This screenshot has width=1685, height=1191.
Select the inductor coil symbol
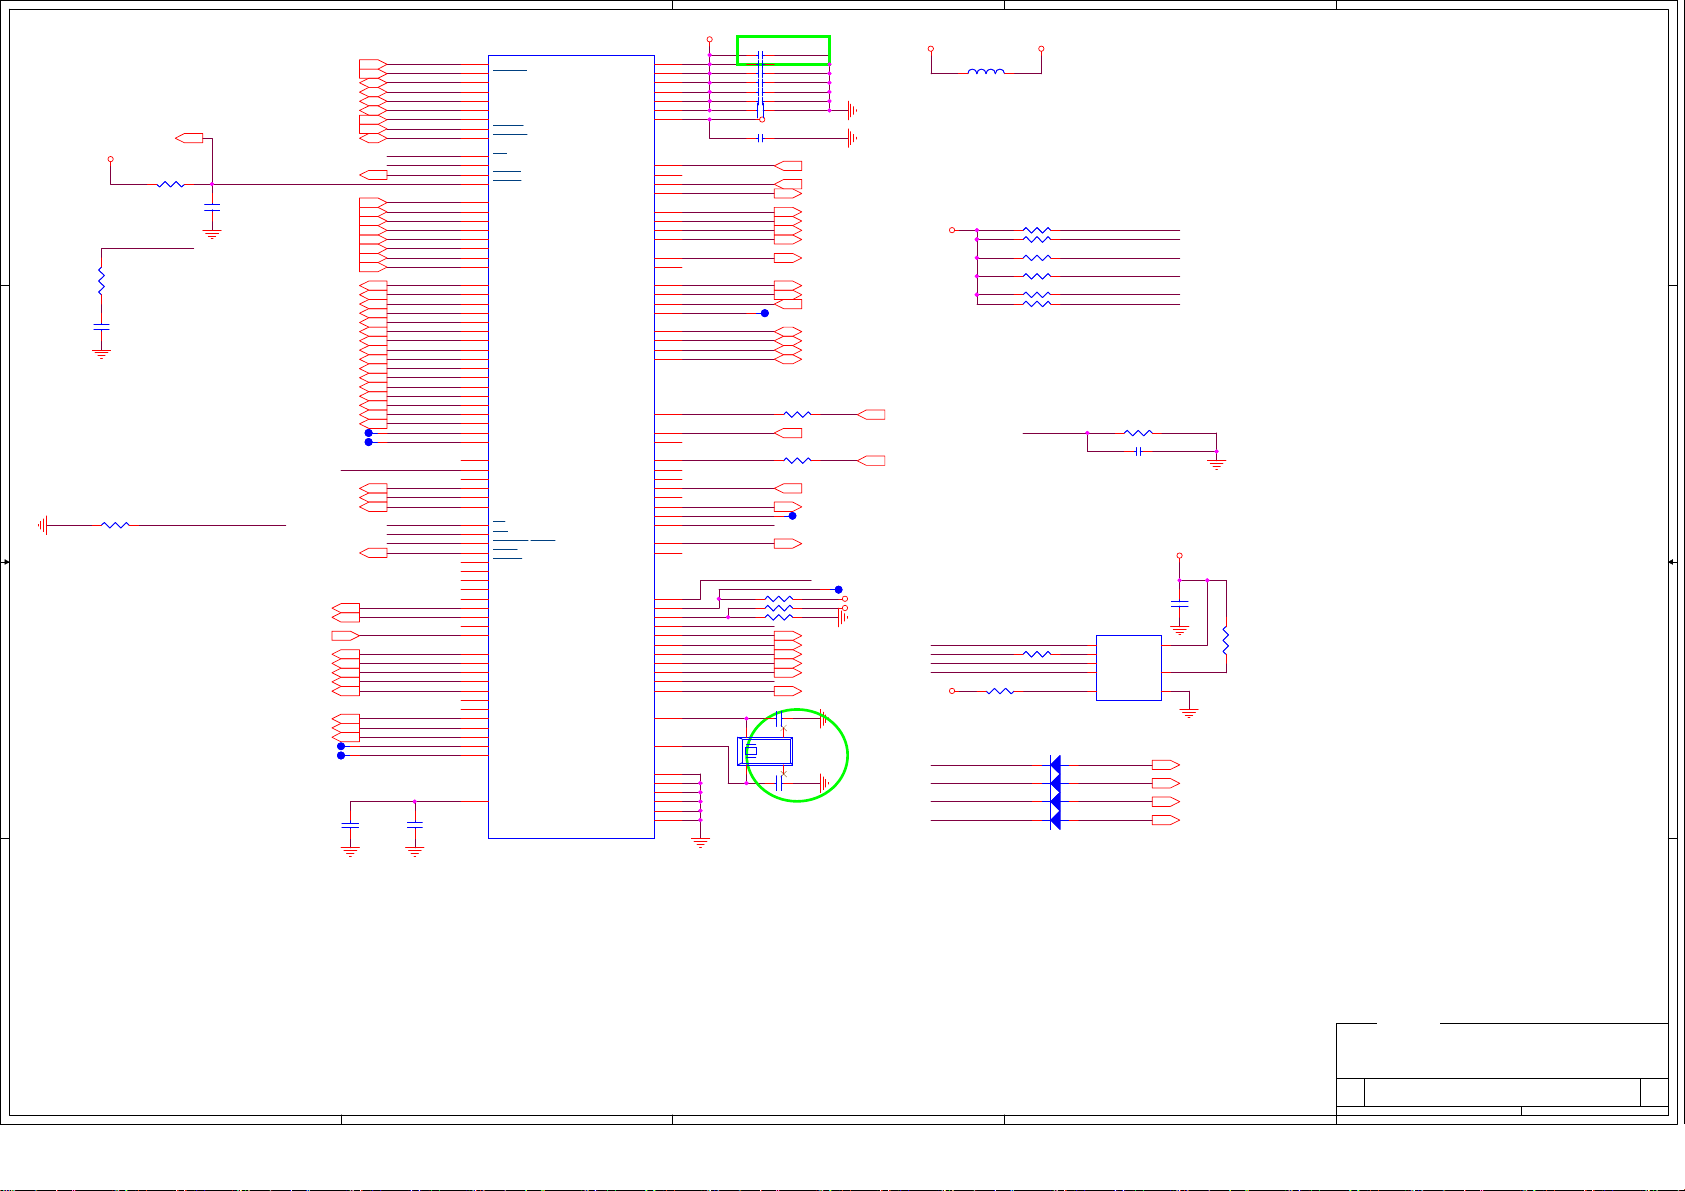tap(986, 71)
